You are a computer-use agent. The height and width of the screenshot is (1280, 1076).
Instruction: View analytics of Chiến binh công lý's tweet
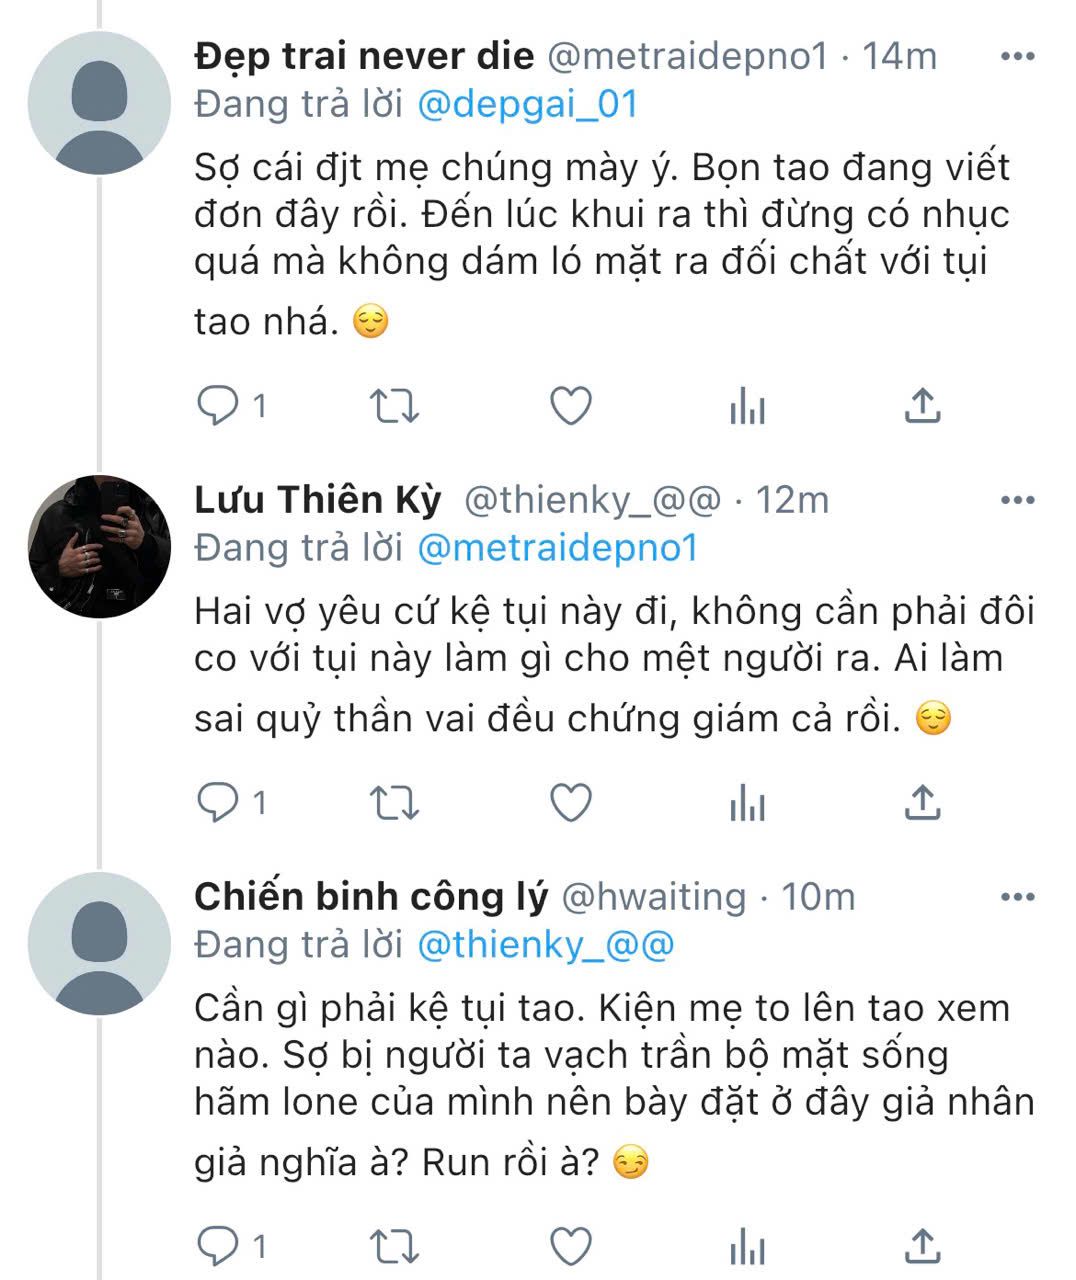point(747,1246)
